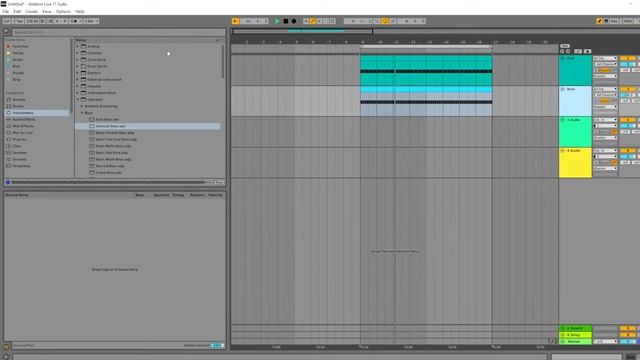The image size is (640, 360).
Task: Open the Options menu
Action: tap(63, 11)
